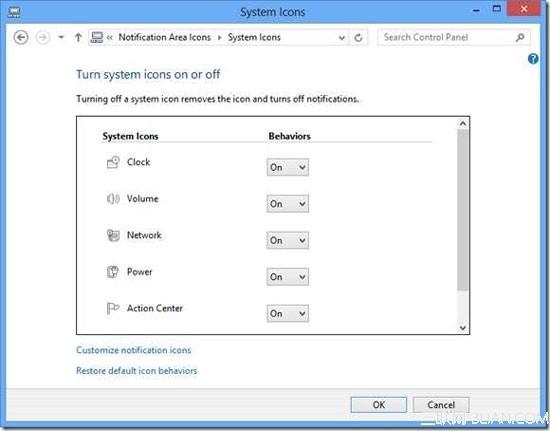
Task: Select Notification Area Icons breadcrumb
Action: tap(165, 37)
